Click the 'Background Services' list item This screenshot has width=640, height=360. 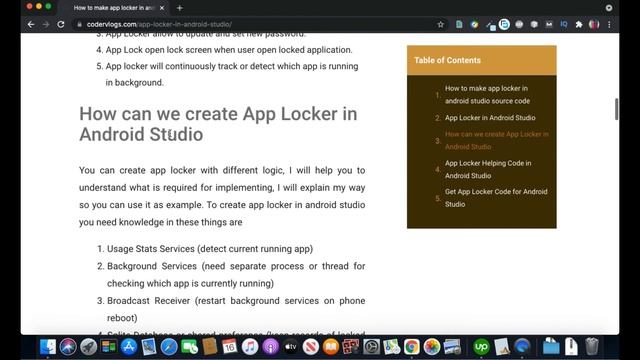click(x=236, y=274)
